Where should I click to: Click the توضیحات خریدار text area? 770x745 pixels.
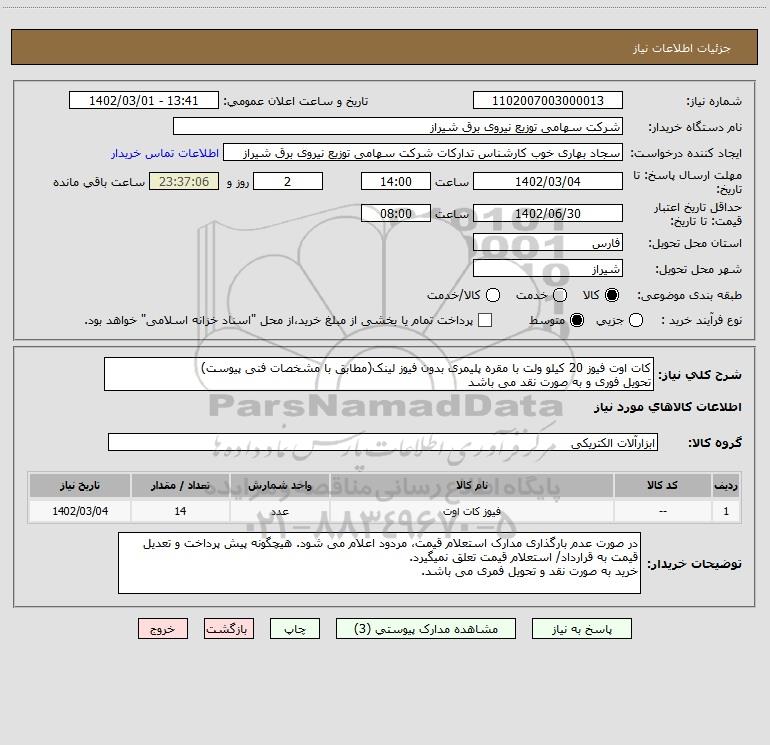click(379, 563)
